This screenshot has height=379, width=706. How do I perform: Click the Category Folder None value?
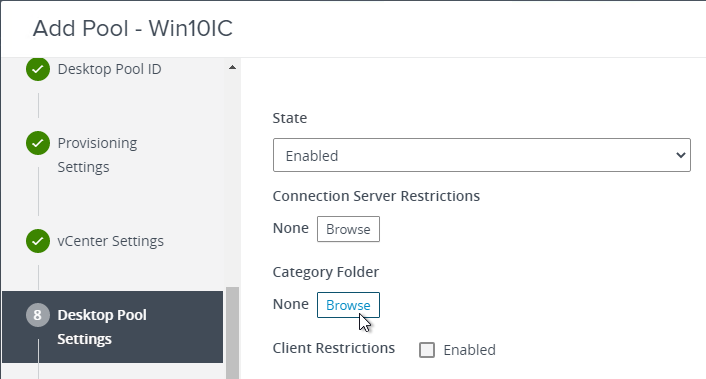pyautogui.click(x=290, y=304)
